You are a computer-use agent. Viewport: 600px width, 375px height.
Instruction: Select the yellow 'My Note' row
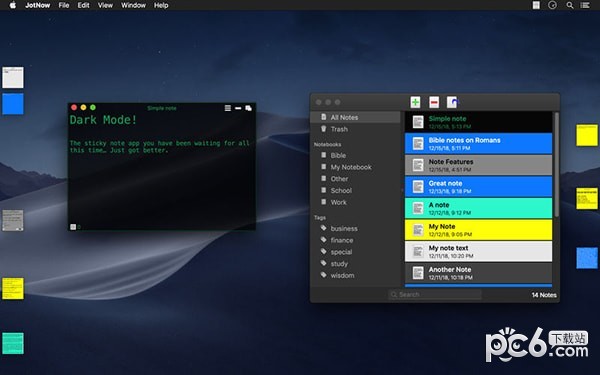[x=478, y=230]
